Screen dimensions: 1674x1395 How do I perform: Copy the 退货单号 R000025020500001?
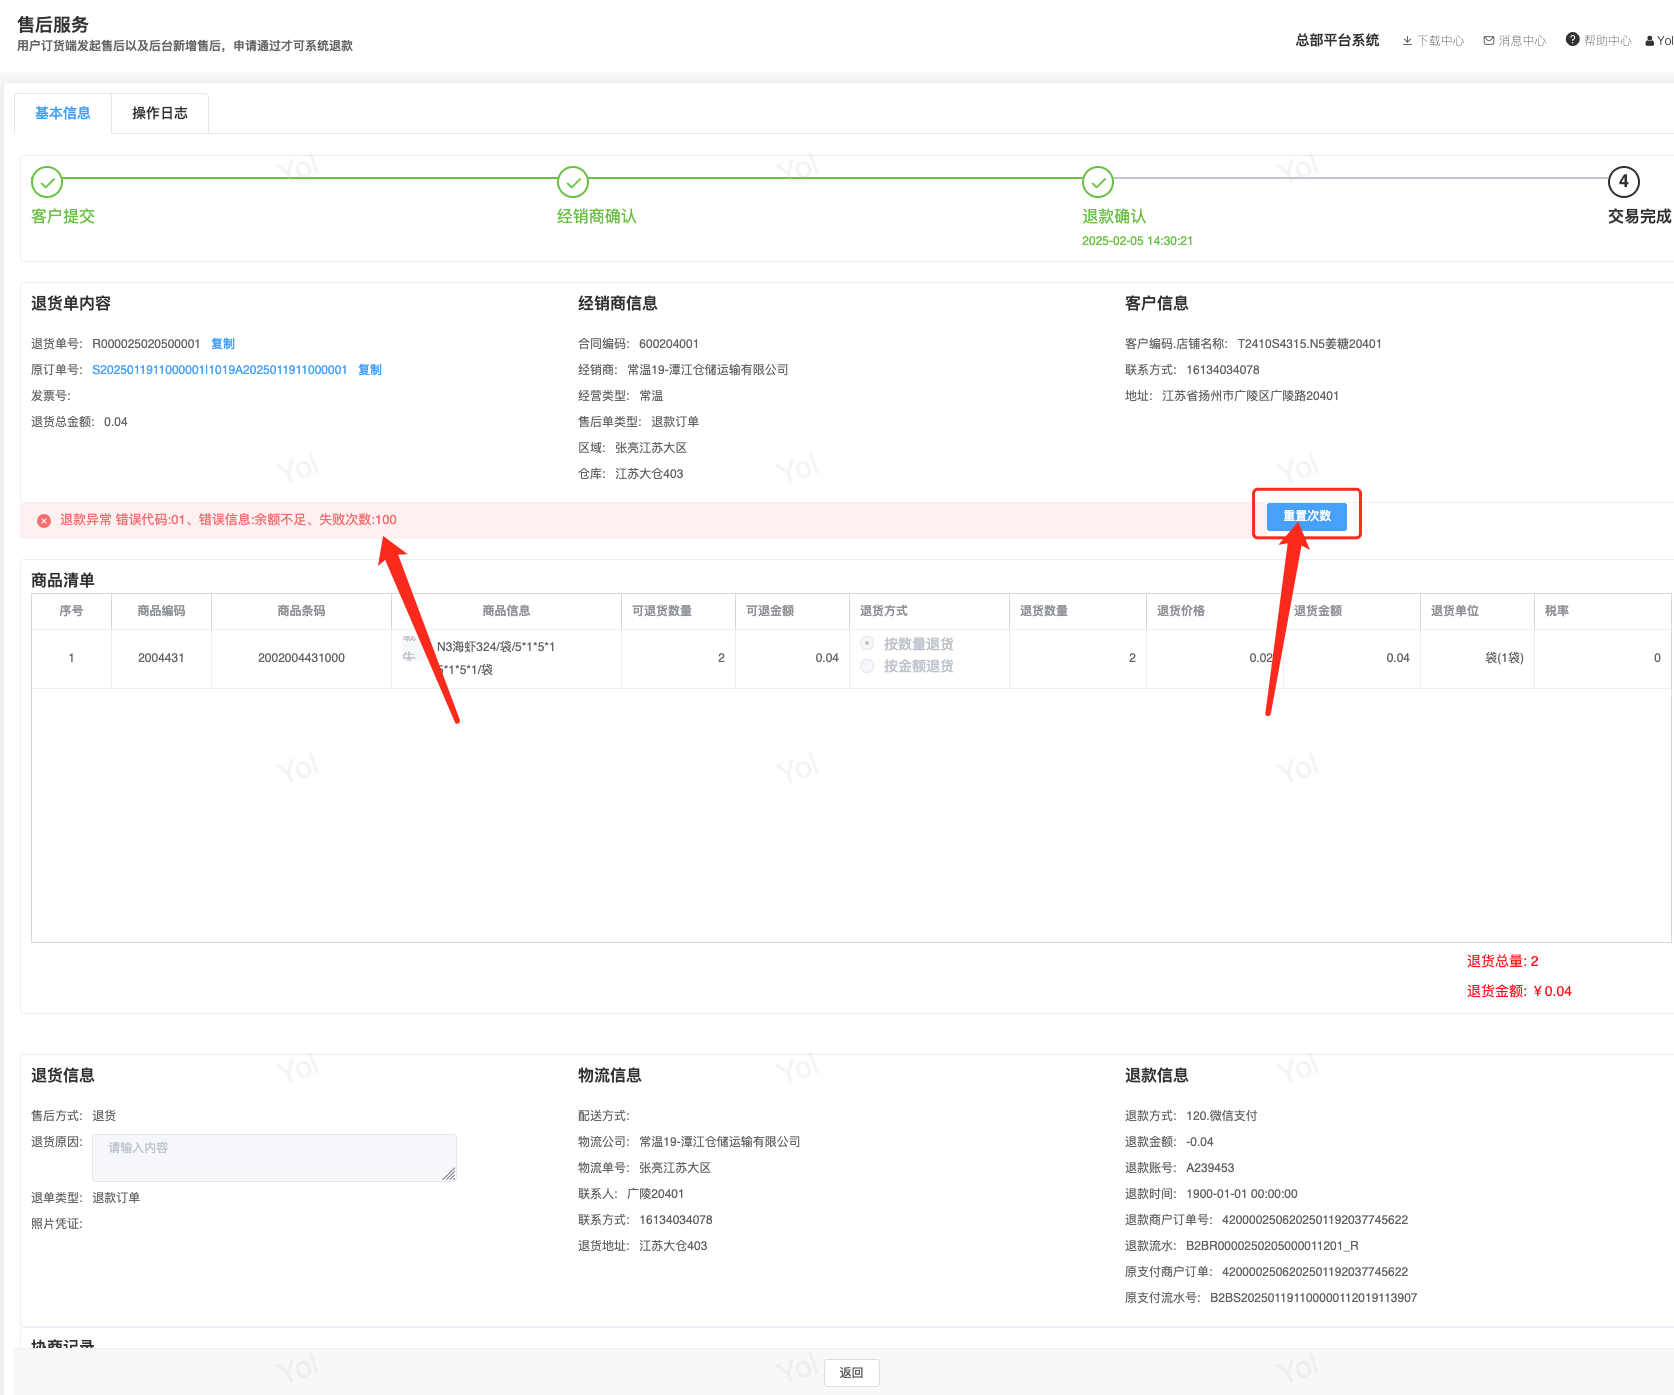223,344
